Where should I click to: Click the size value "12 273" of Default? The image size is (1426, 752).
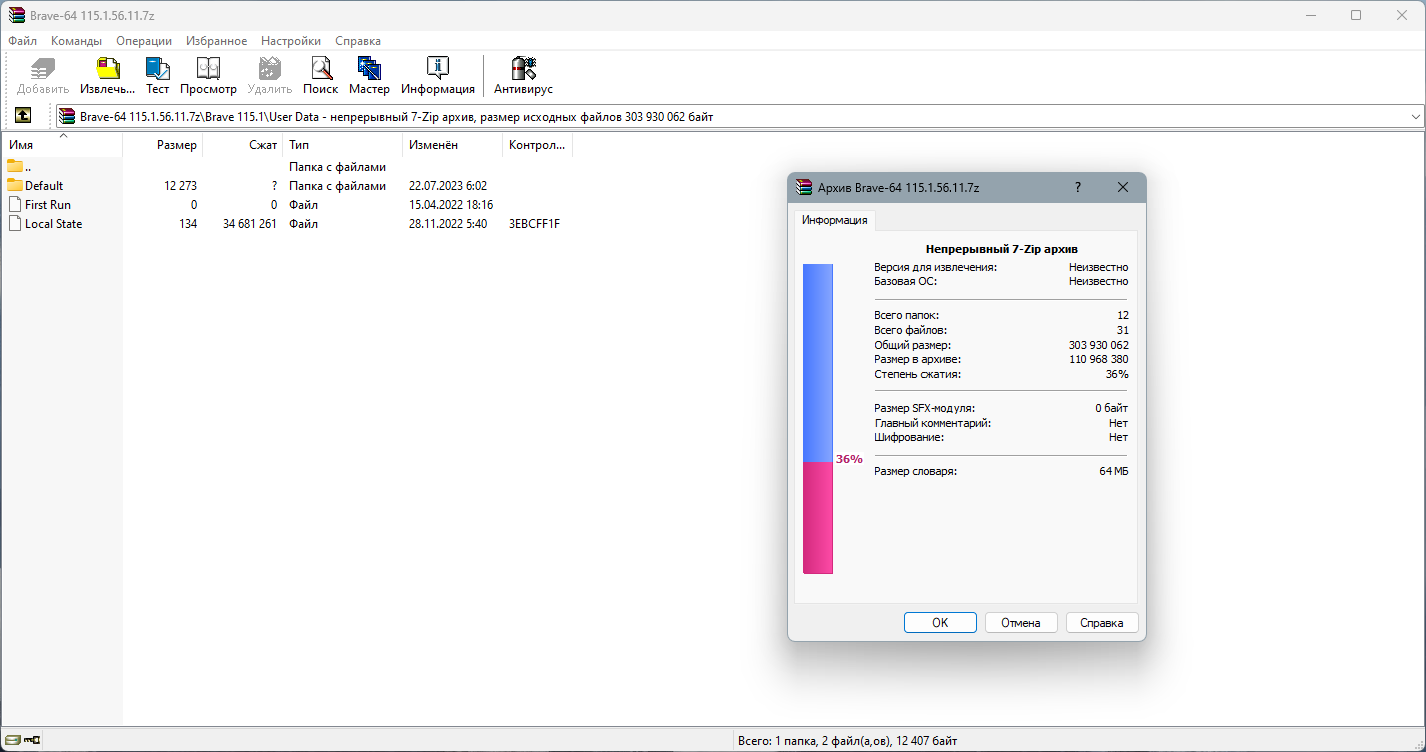180,186
